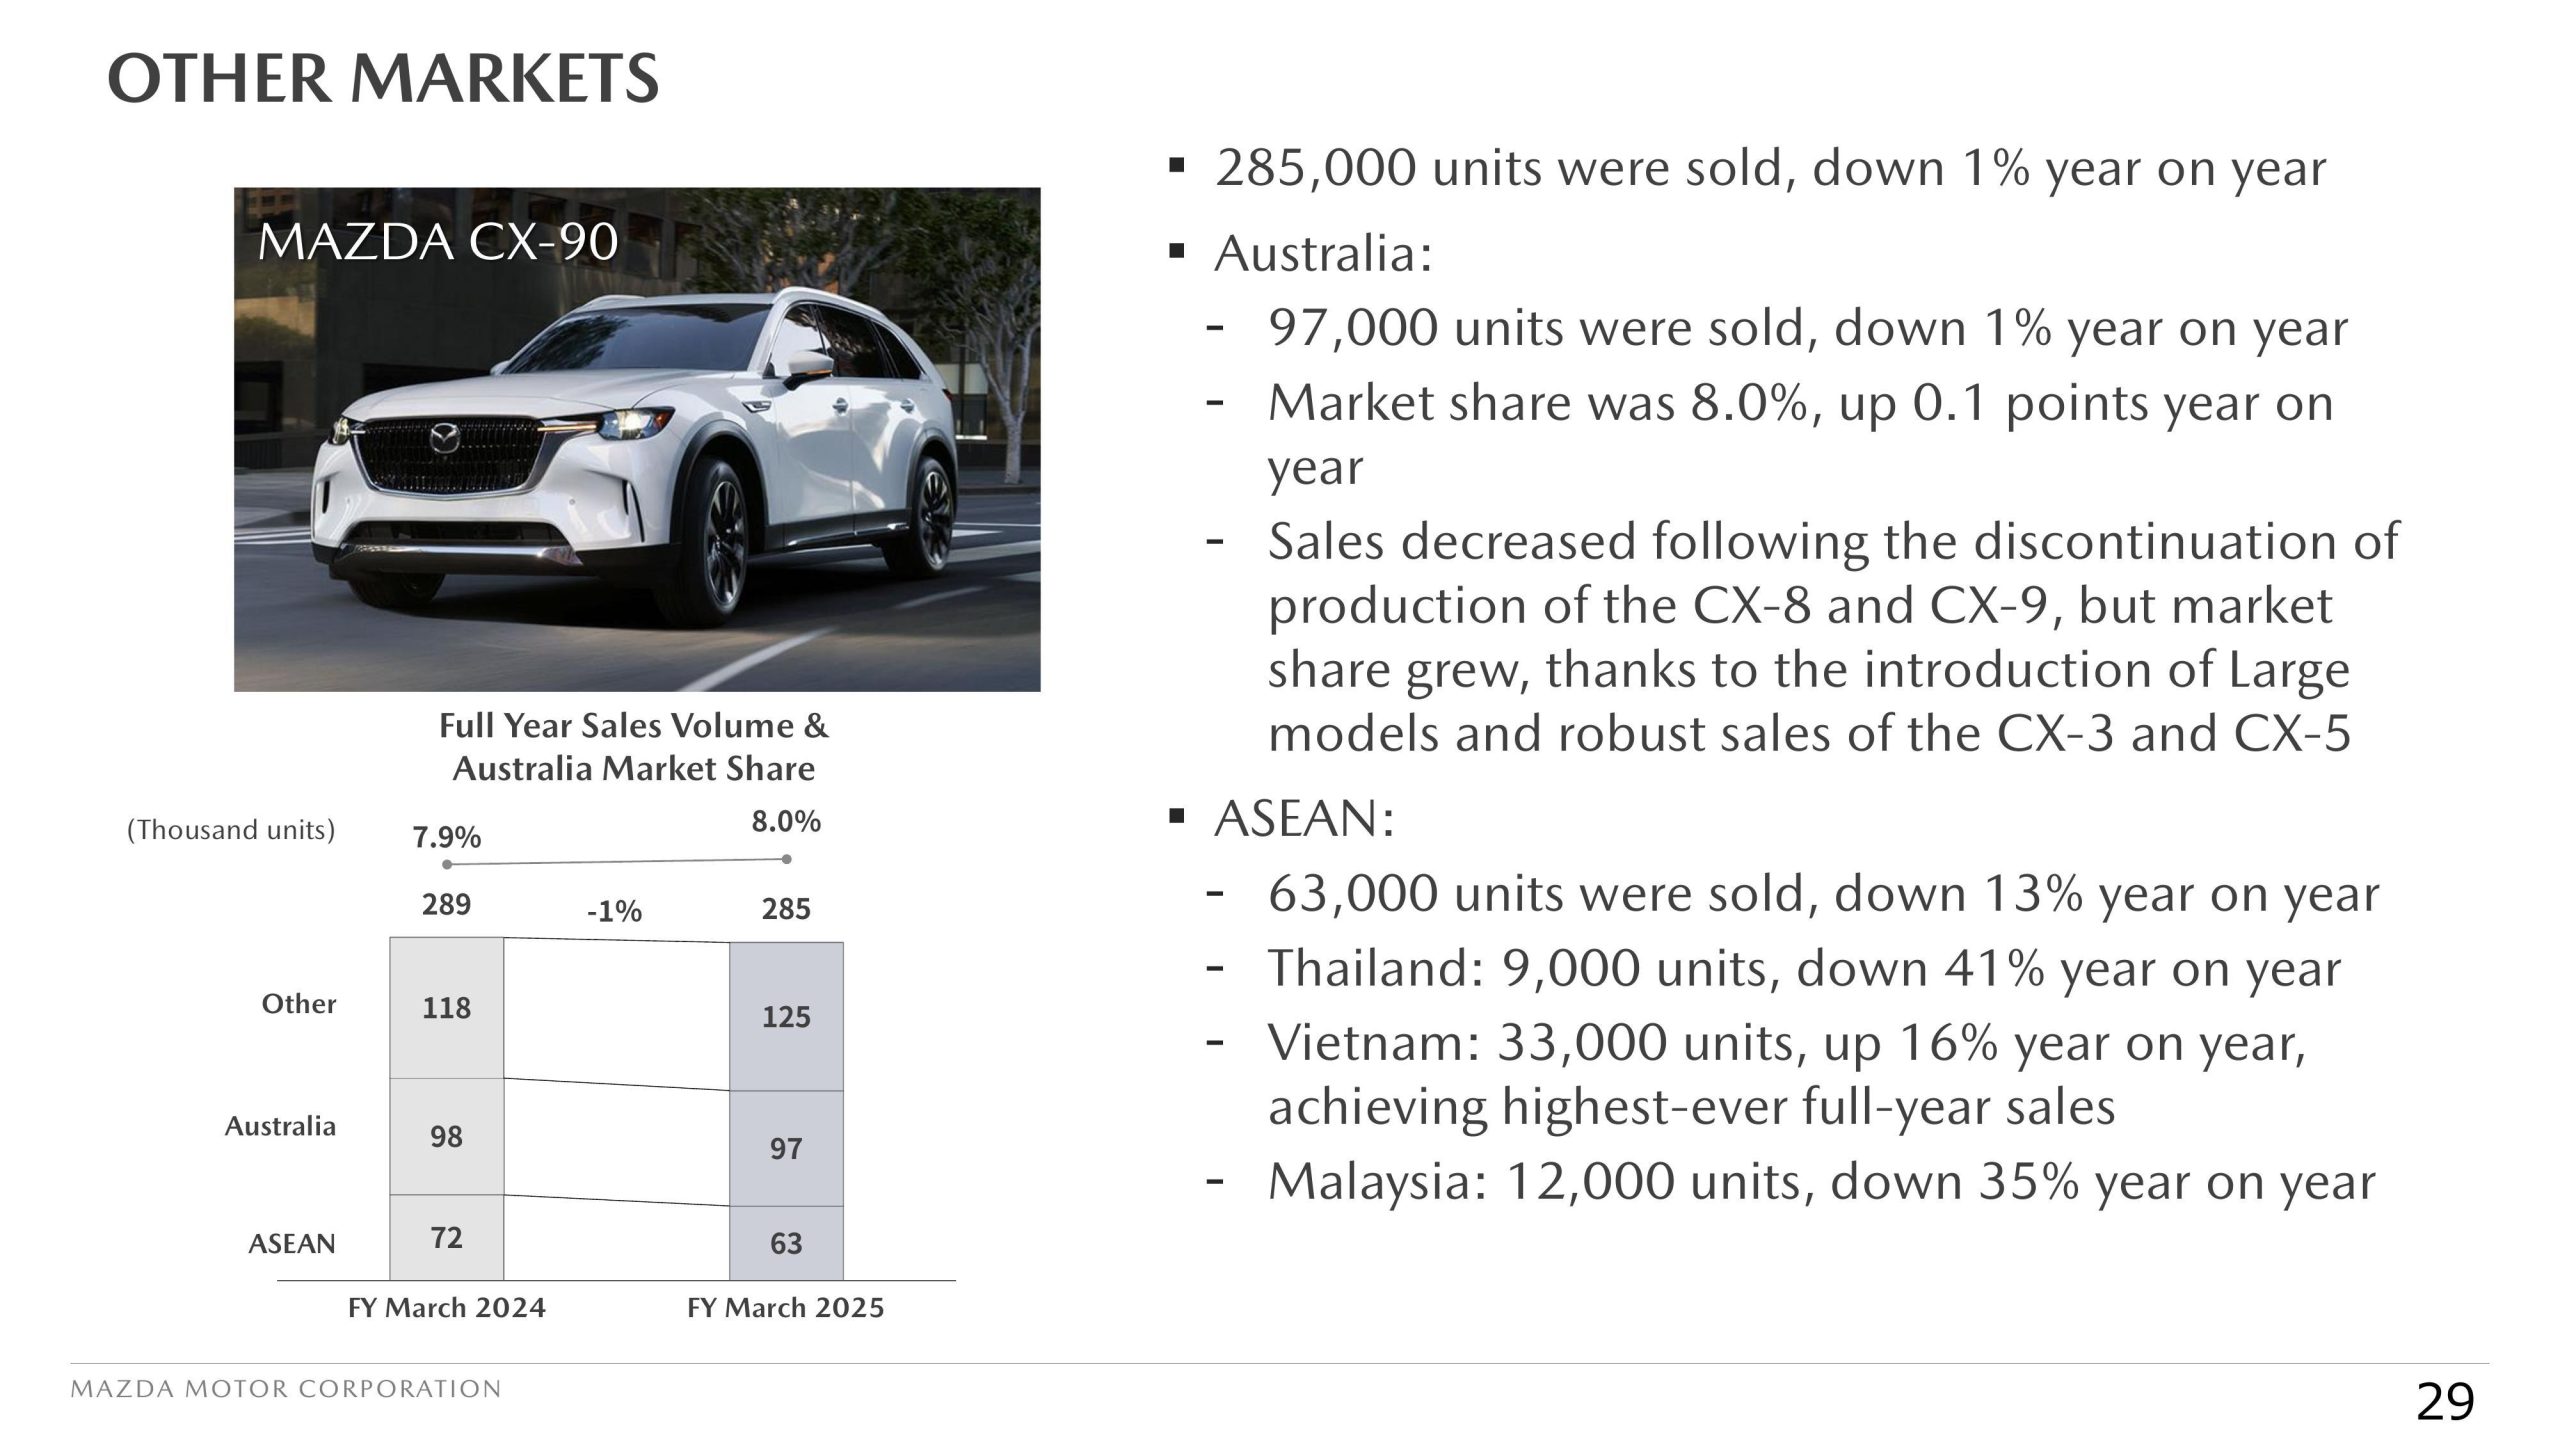Select the Malaysia 12,000 units bullet line
Screen dimensions: 2560x1440
1821,1182
